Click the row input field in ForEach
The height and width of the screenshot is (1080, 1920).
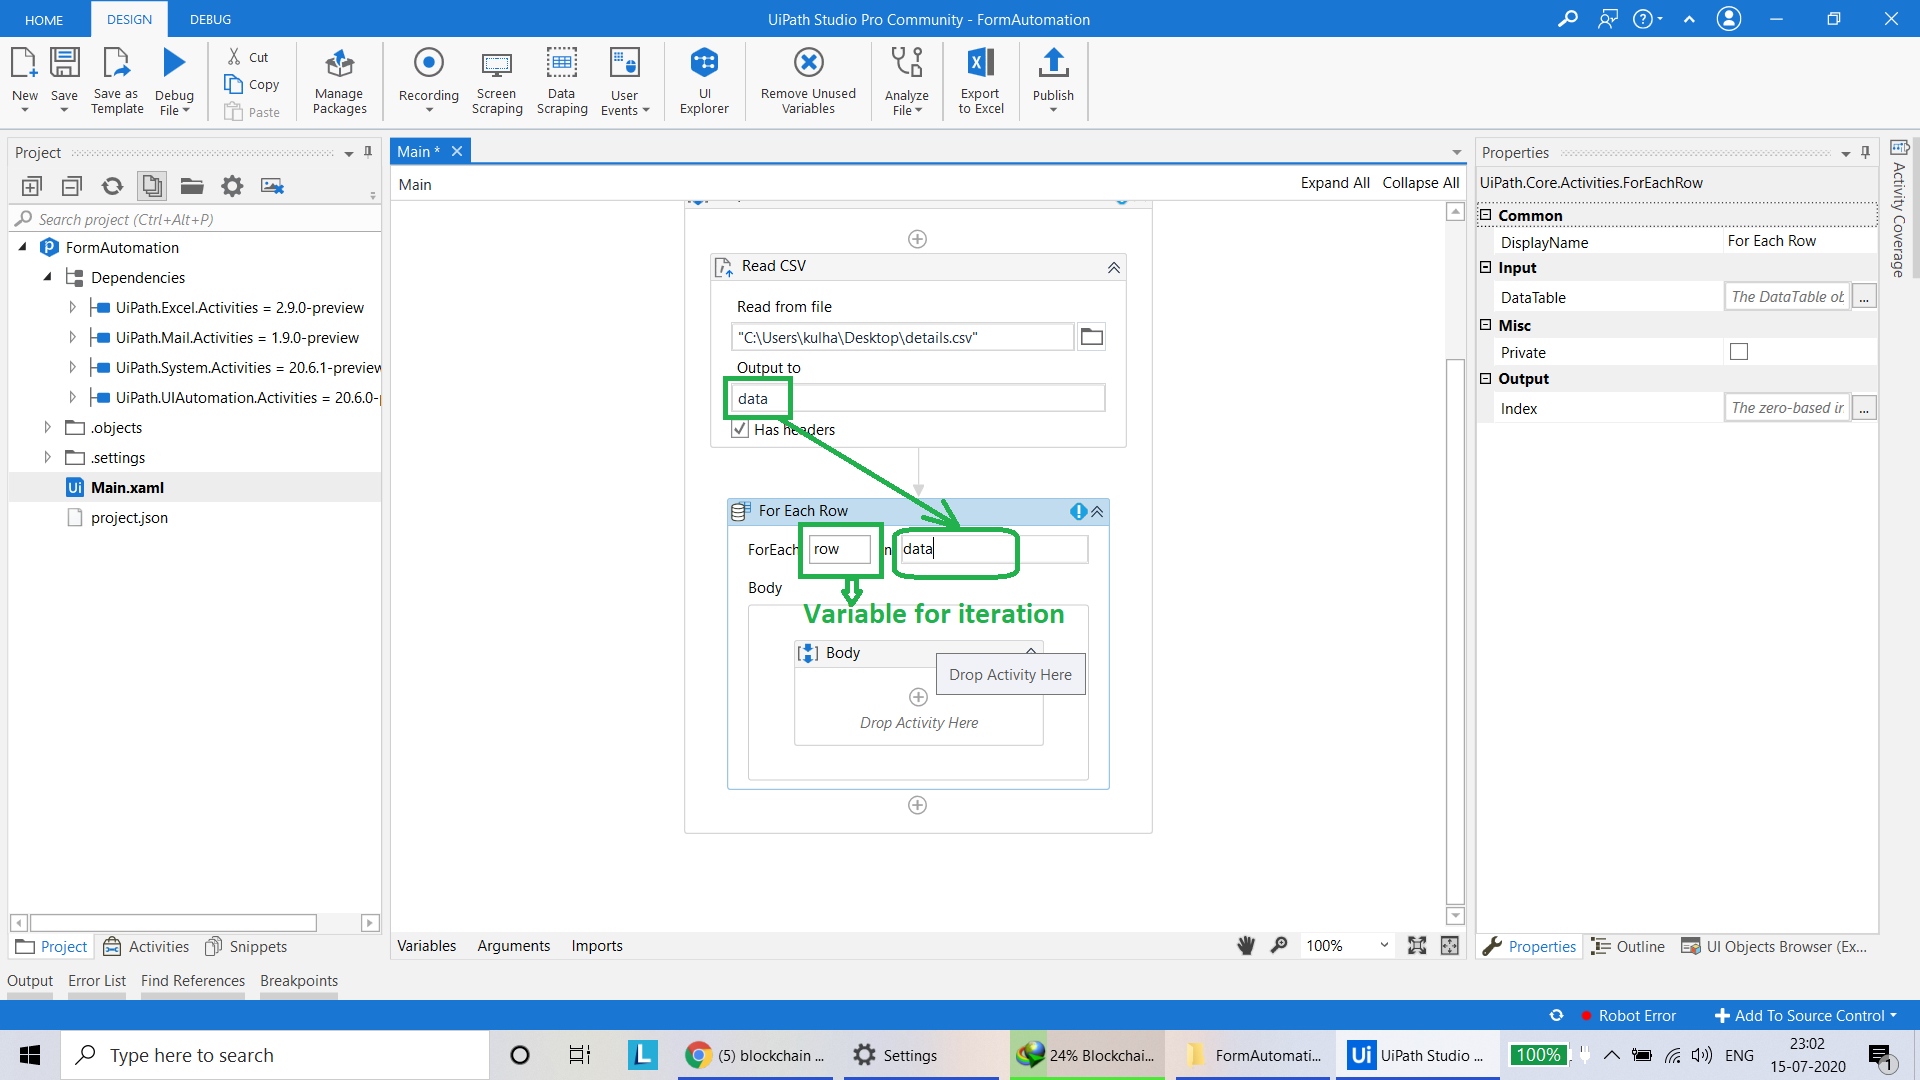point(839,549)
